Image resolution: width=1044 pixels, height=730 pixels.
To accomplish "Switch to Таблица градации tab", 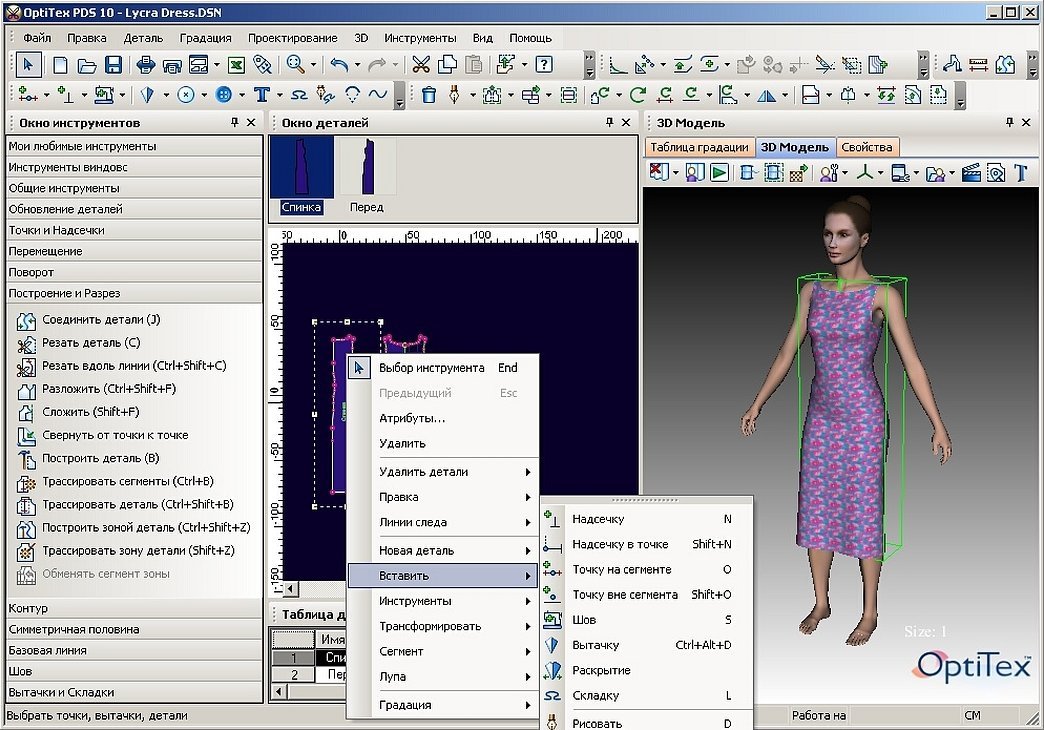I will [699, 147].
